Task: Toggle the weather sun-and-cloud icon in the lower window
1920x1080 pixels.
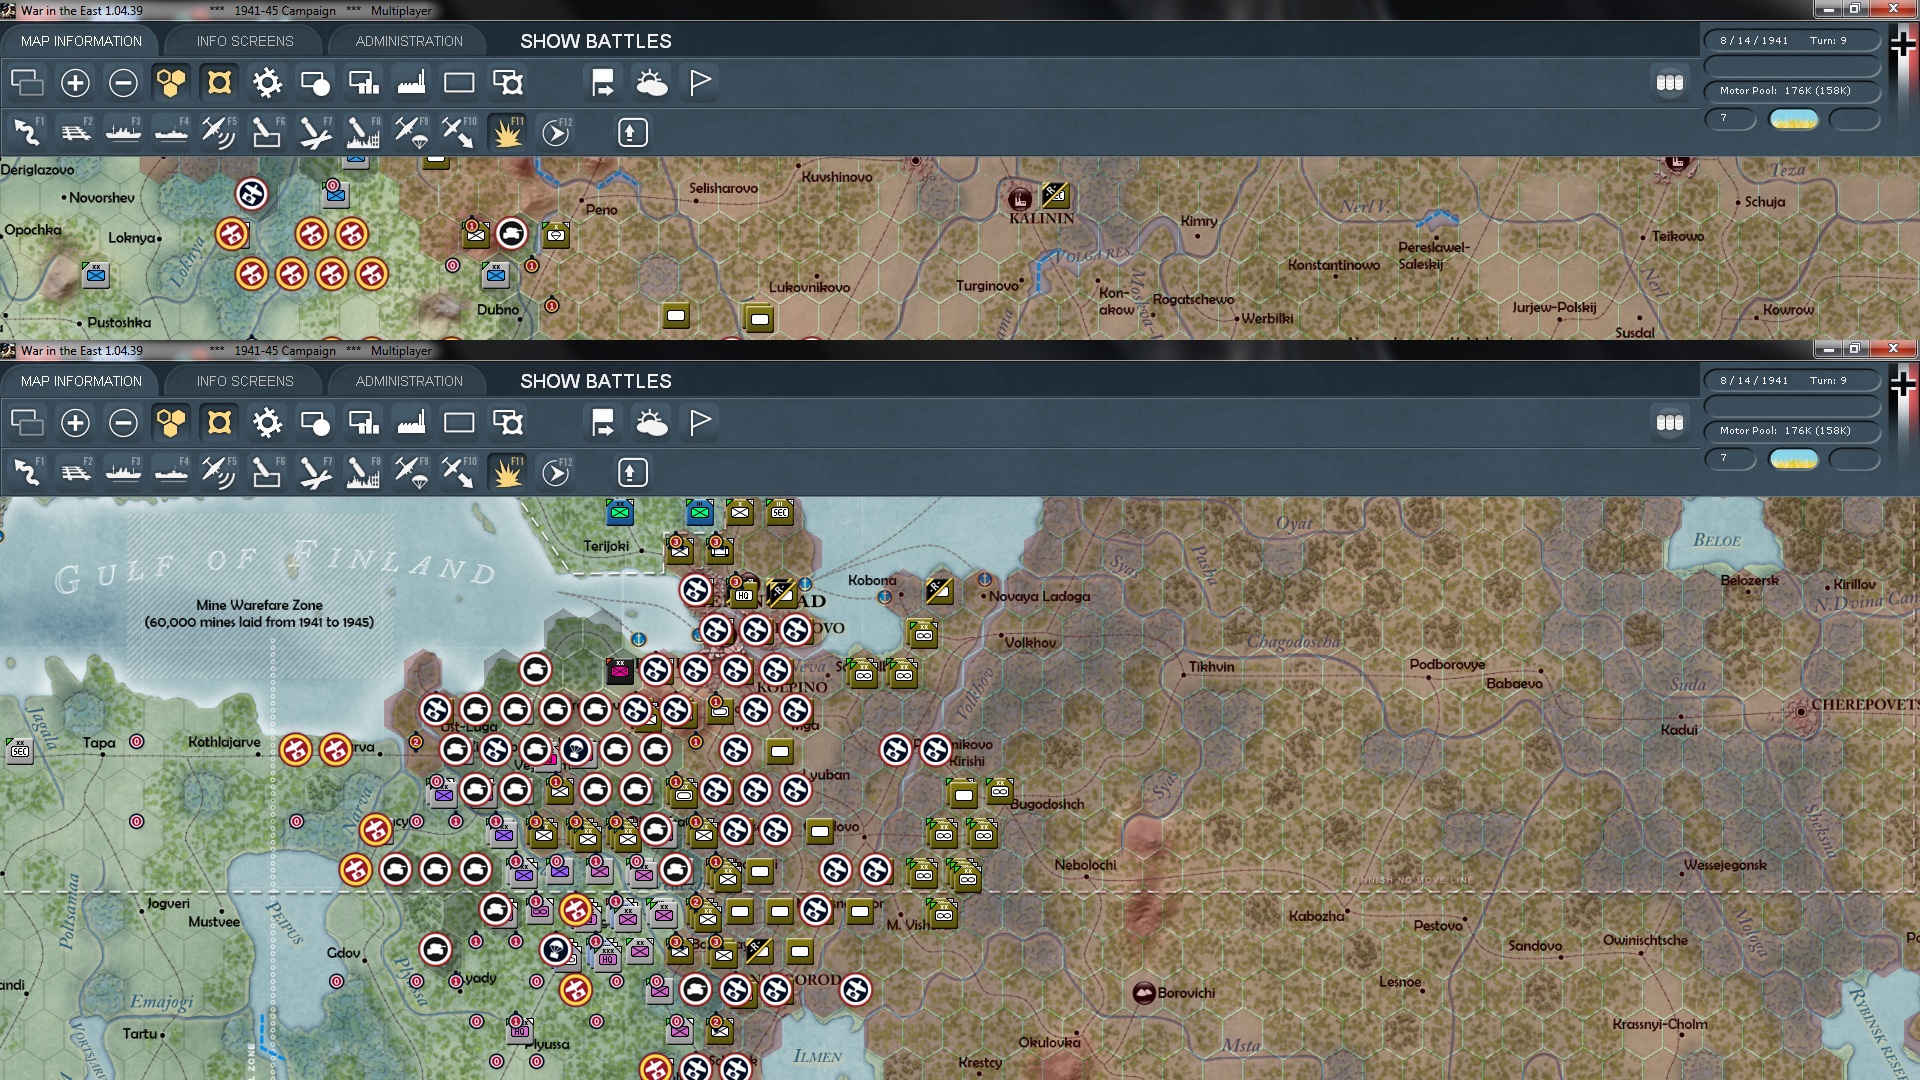Action: coord(652,423)
